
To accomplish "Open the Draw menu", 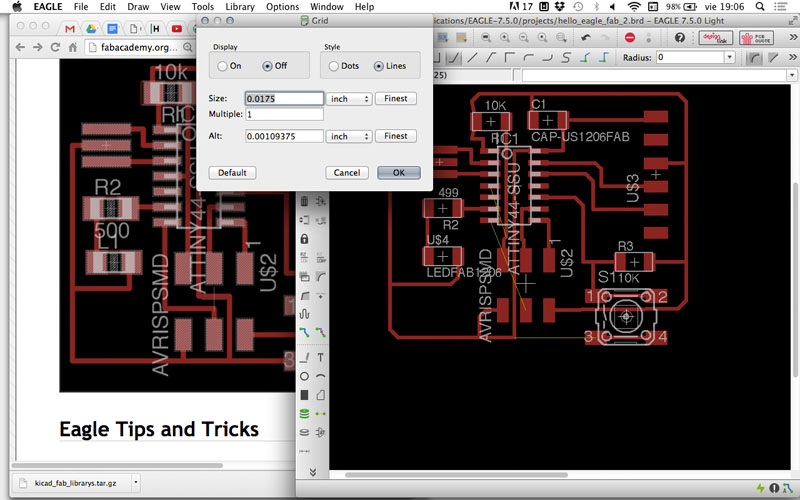I will [x=138, y=7].
